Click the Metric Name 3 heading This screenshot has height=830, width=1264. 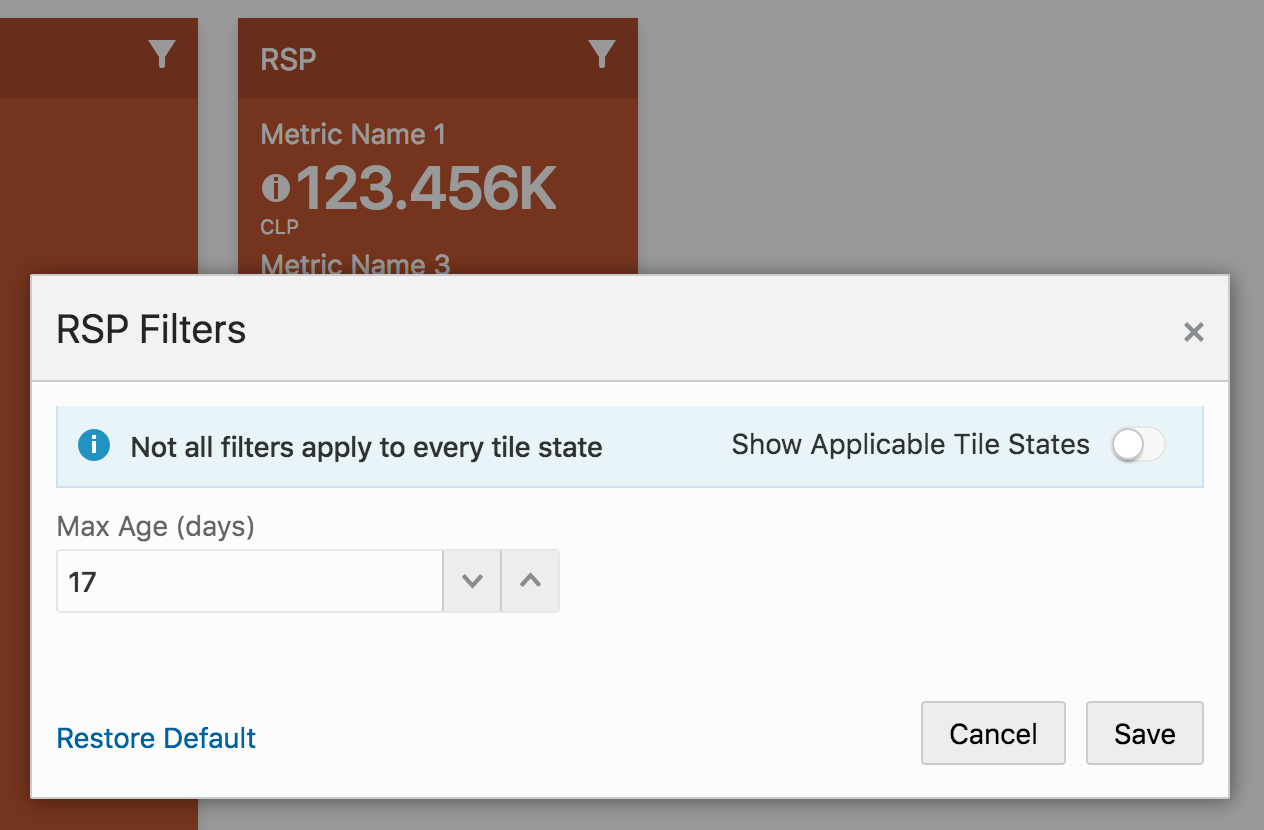click(355, 264)
